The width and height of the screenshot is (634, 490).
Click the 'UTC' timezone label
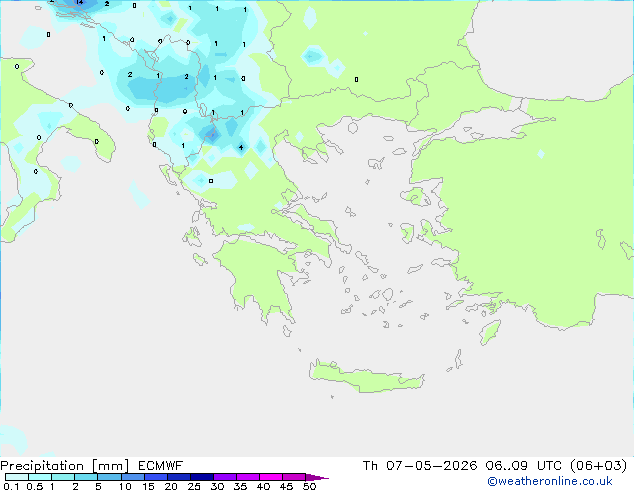point(549,466)
